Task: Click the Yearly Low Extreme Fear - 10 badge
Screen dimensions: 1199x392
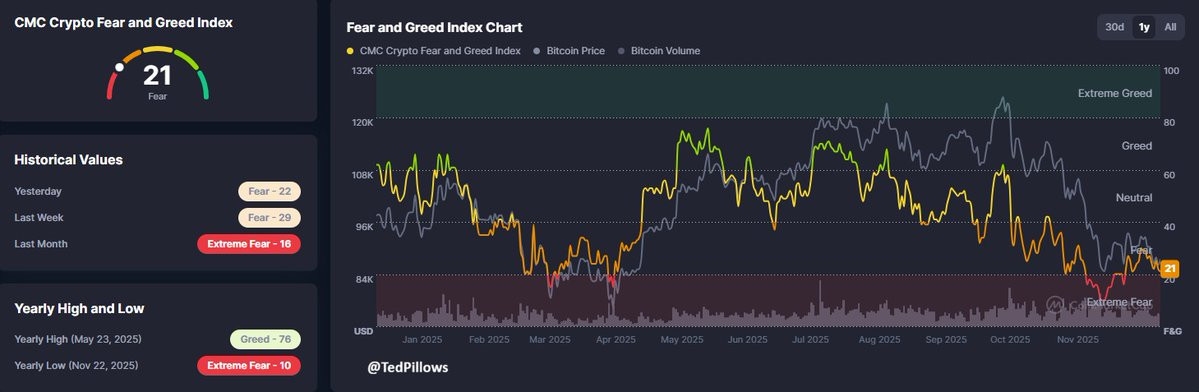Action: click(249, 365)
